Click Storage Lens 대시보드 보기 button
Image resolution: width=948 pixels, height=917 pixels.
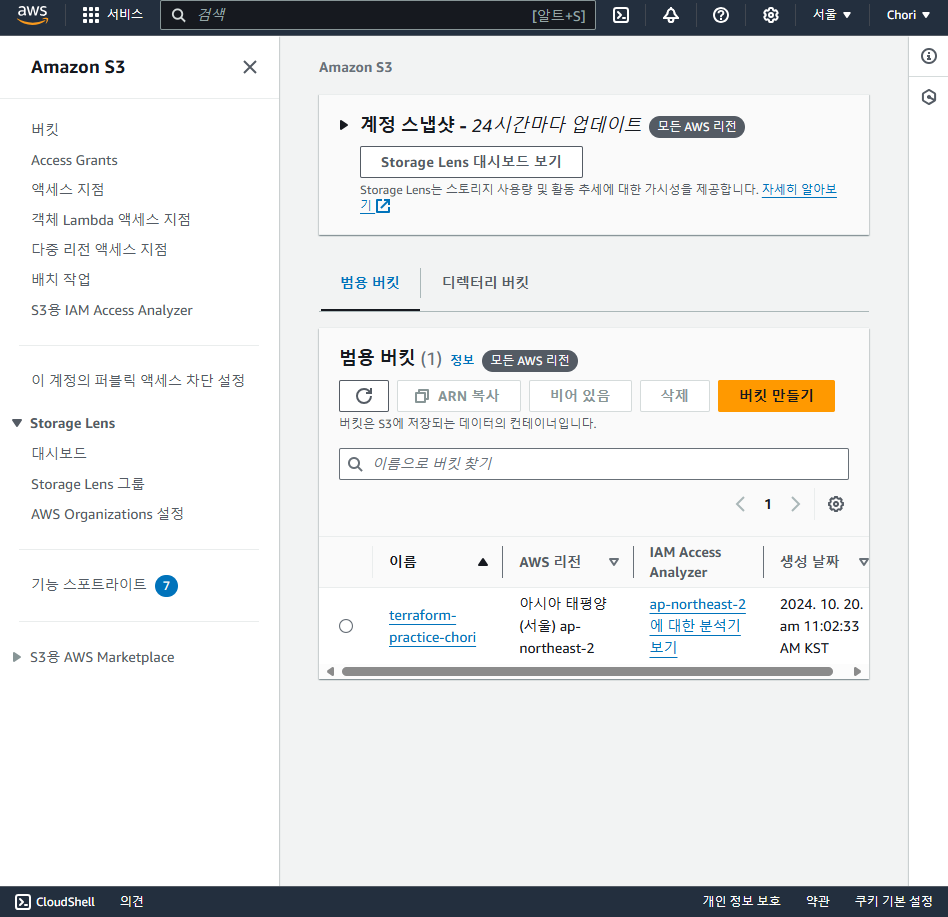pyautogui.click(x=472, y=162)
